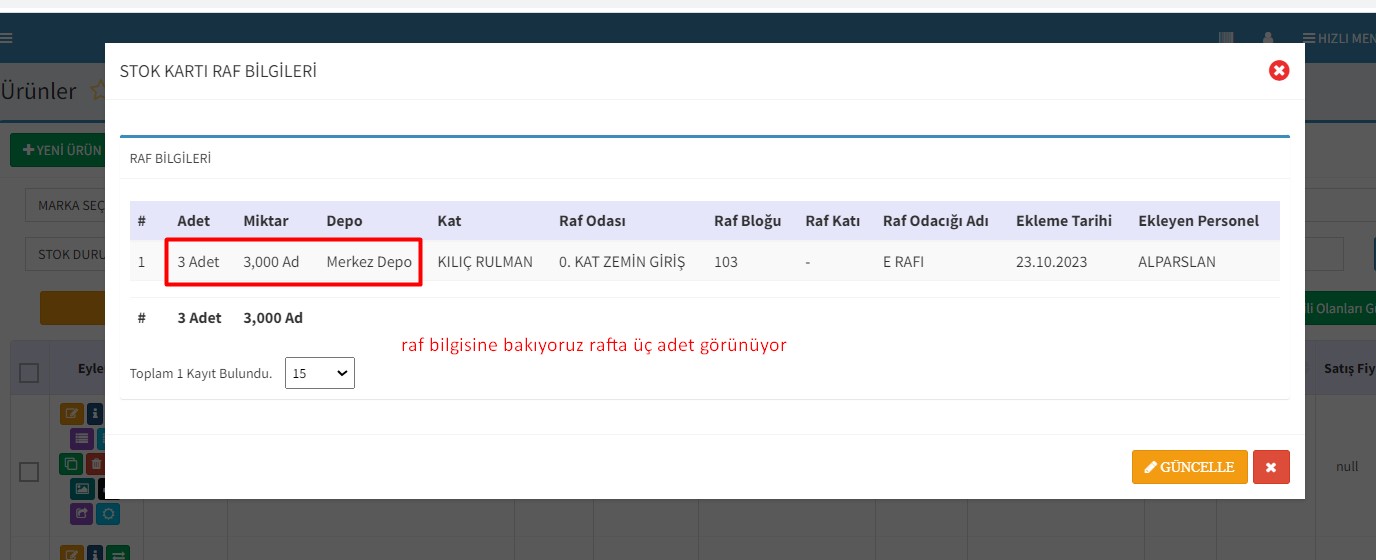This screenshot has height=560, width=1376.
Task: Expand the MARKA SEÇ brand dropdown
Action: click(66, 205)
